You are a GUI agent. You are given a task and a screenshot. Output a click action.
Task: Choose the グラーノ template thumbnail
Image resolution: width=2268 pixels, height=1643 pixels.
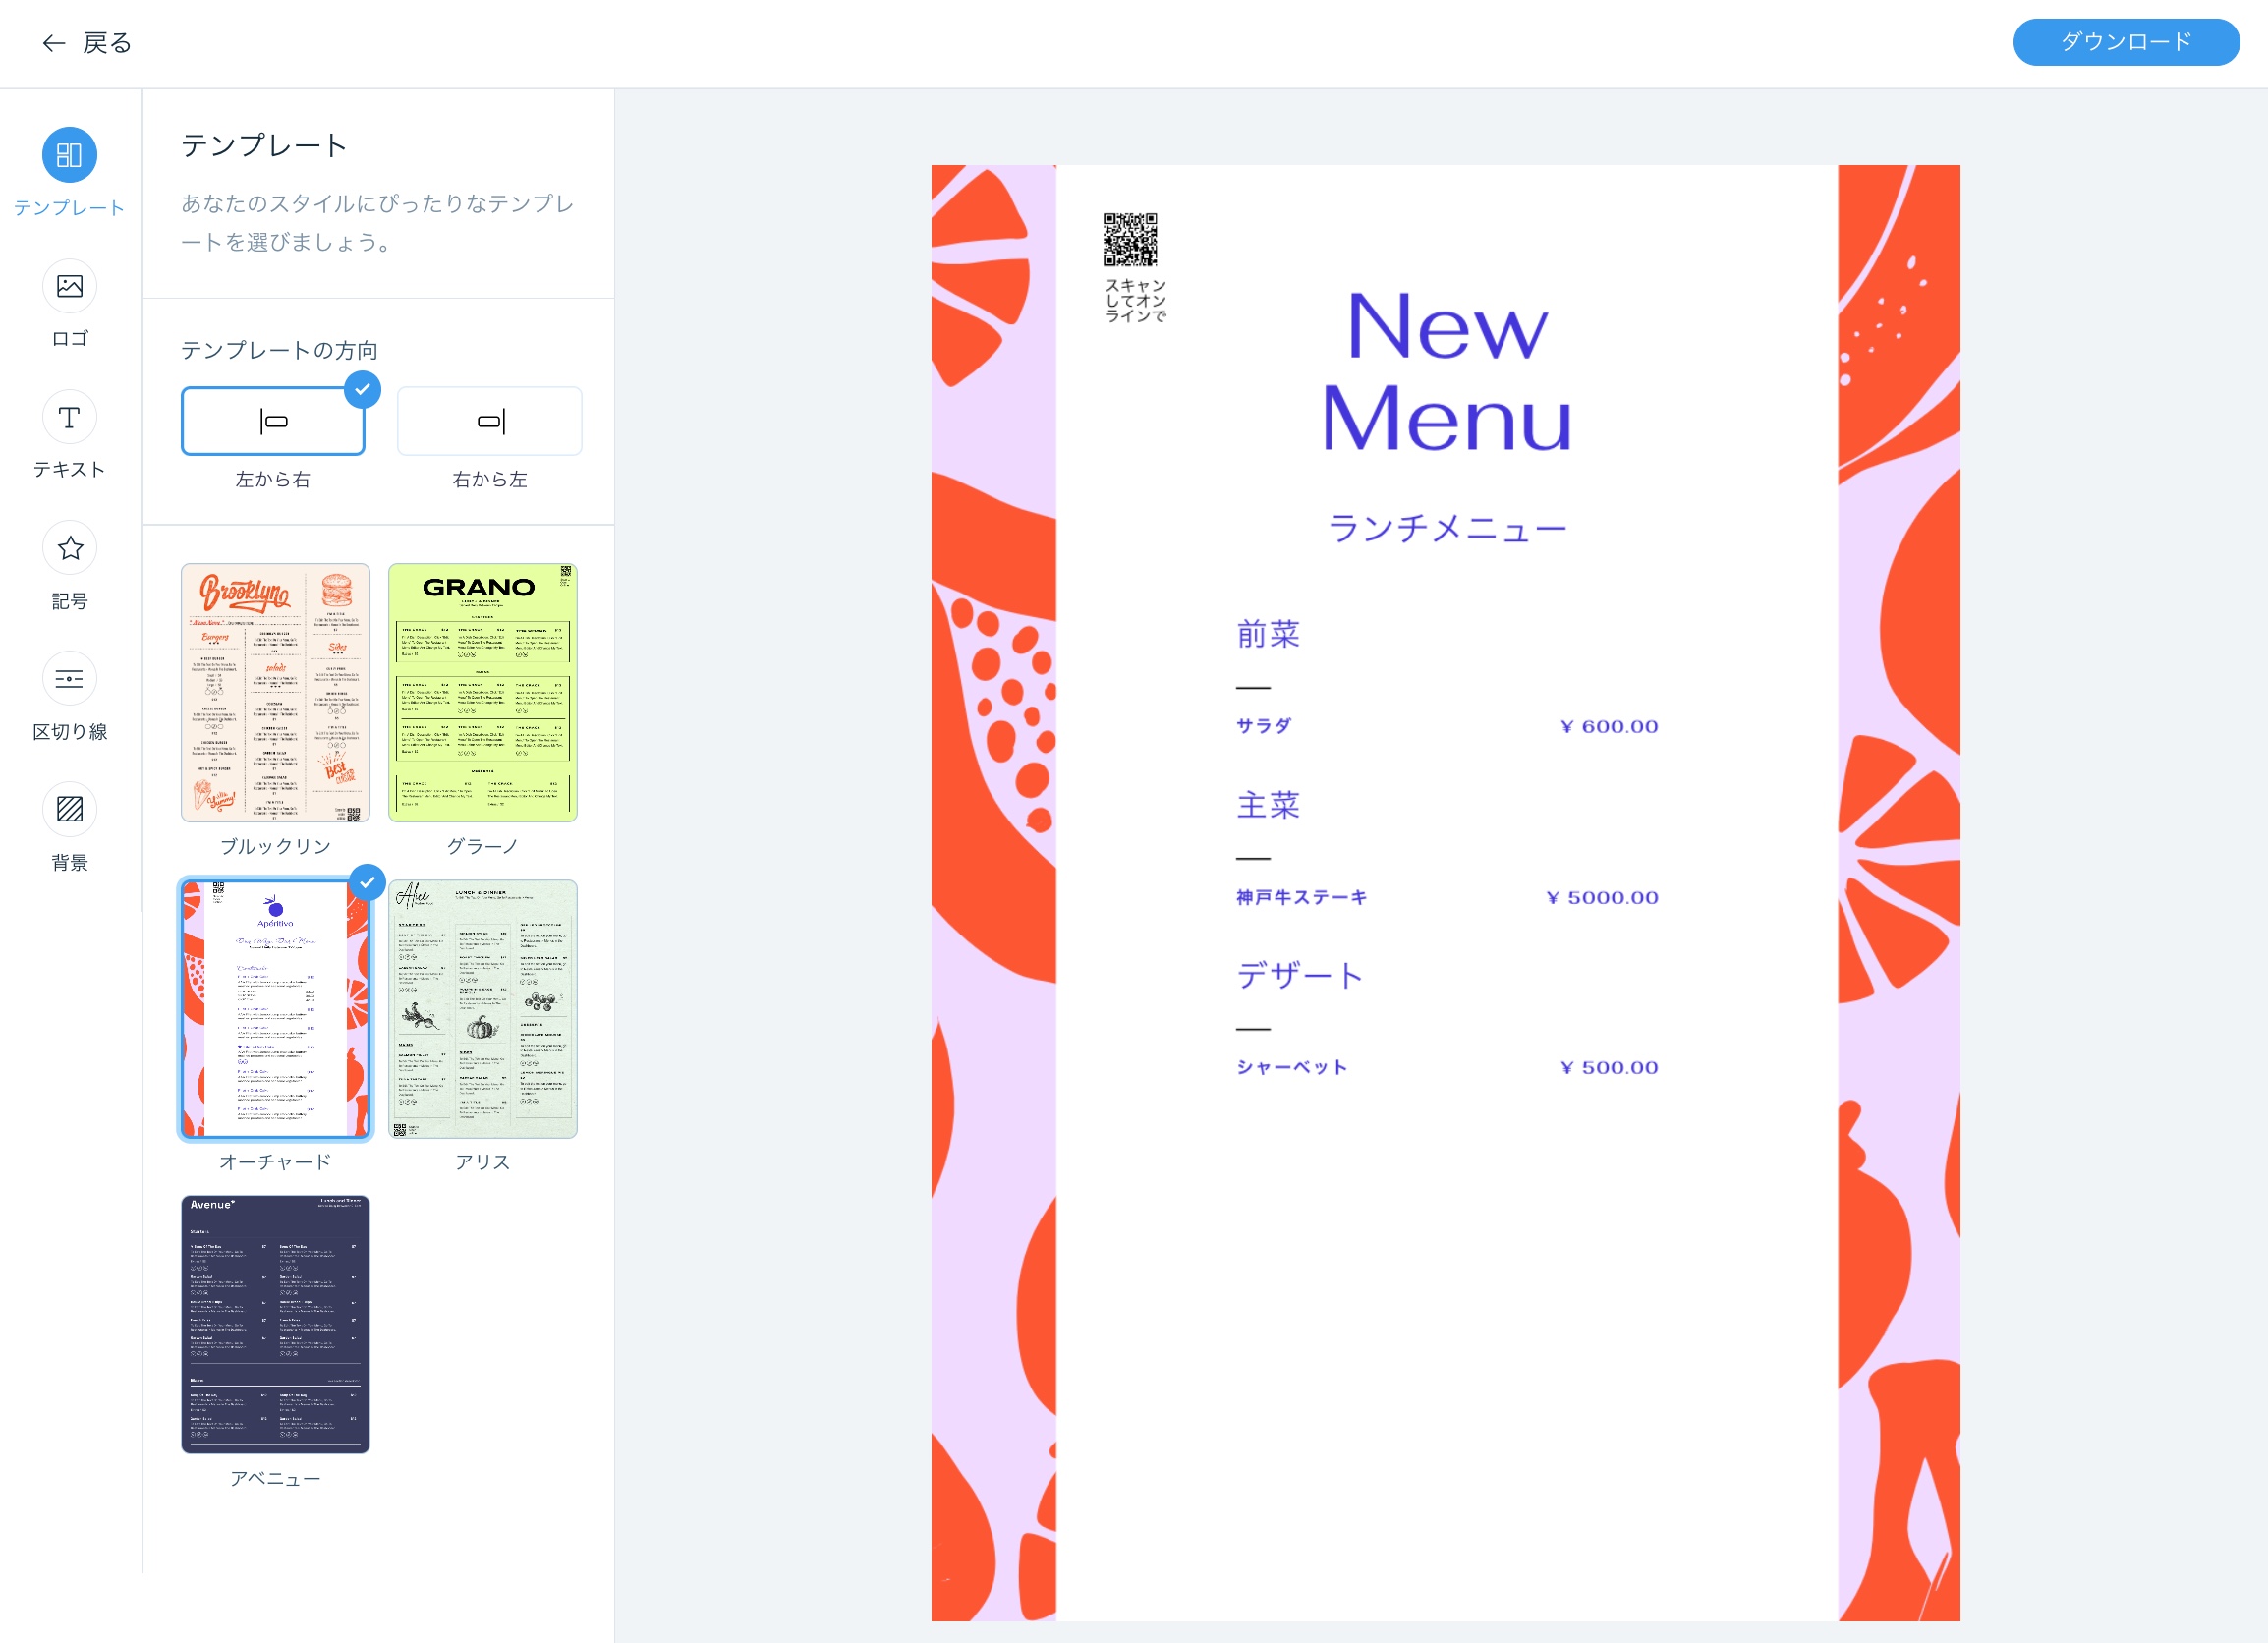pyautogui.click(x=482, y=692)
